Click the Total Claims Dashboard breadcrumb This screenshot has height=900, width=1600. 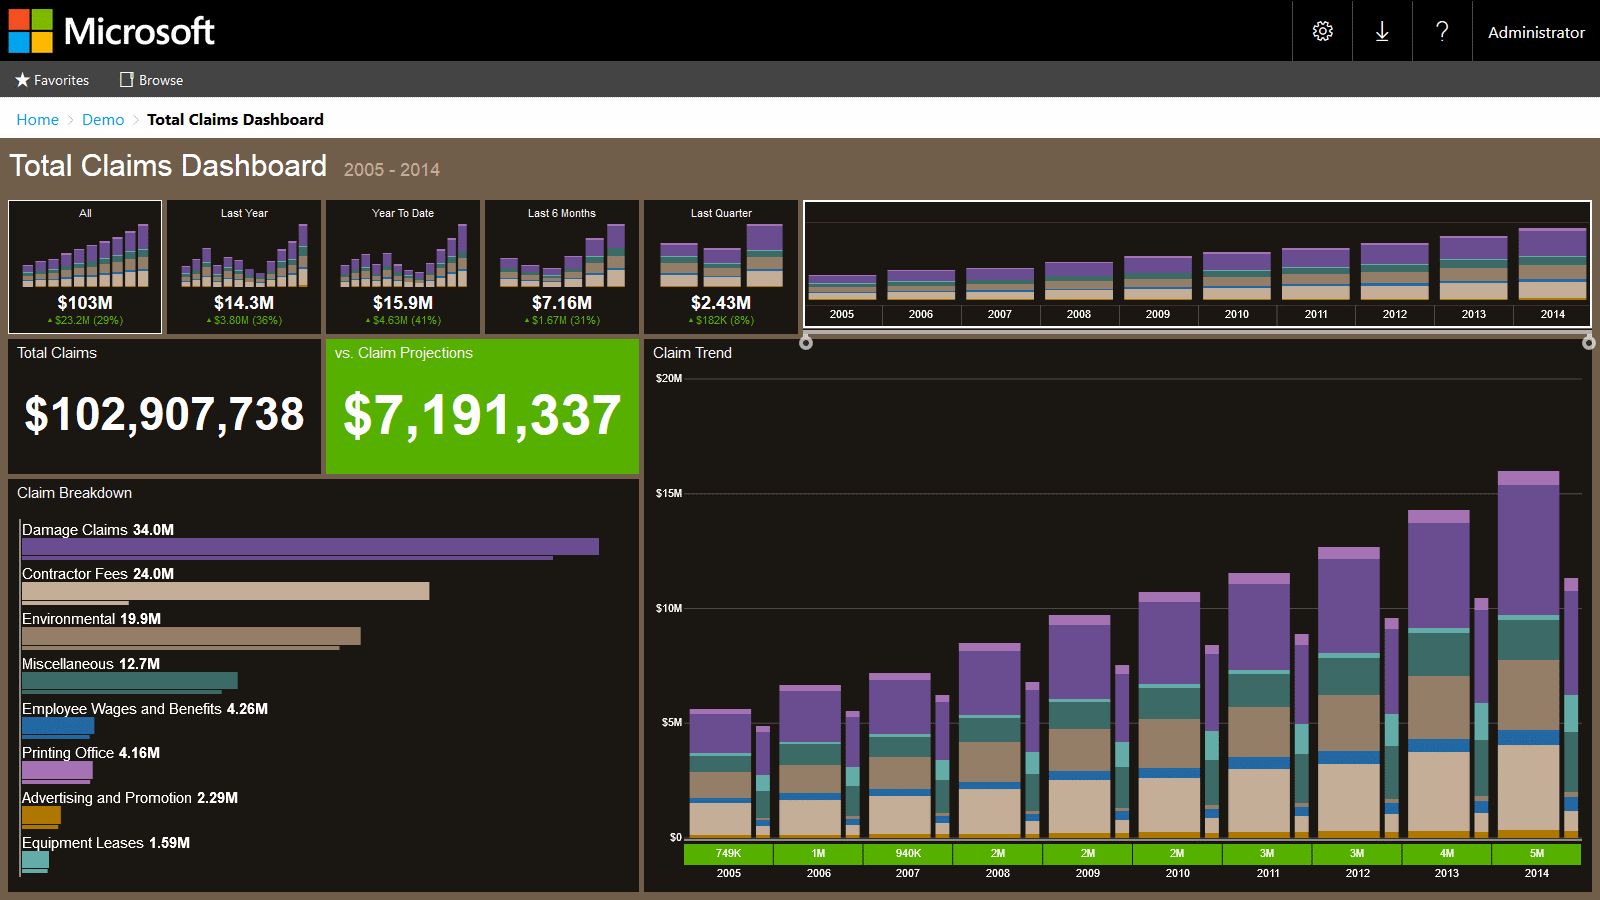[x=235, y=119]
